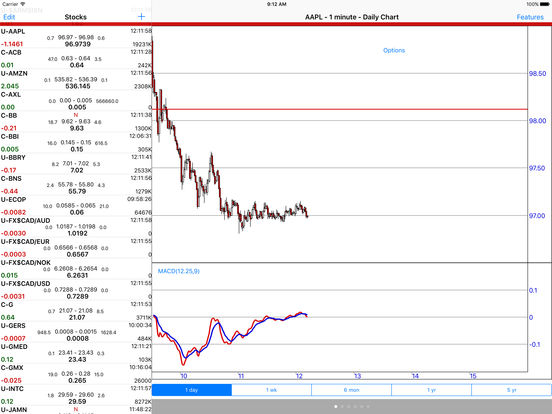Select the C-G stock row

click(x=76, y=311)
